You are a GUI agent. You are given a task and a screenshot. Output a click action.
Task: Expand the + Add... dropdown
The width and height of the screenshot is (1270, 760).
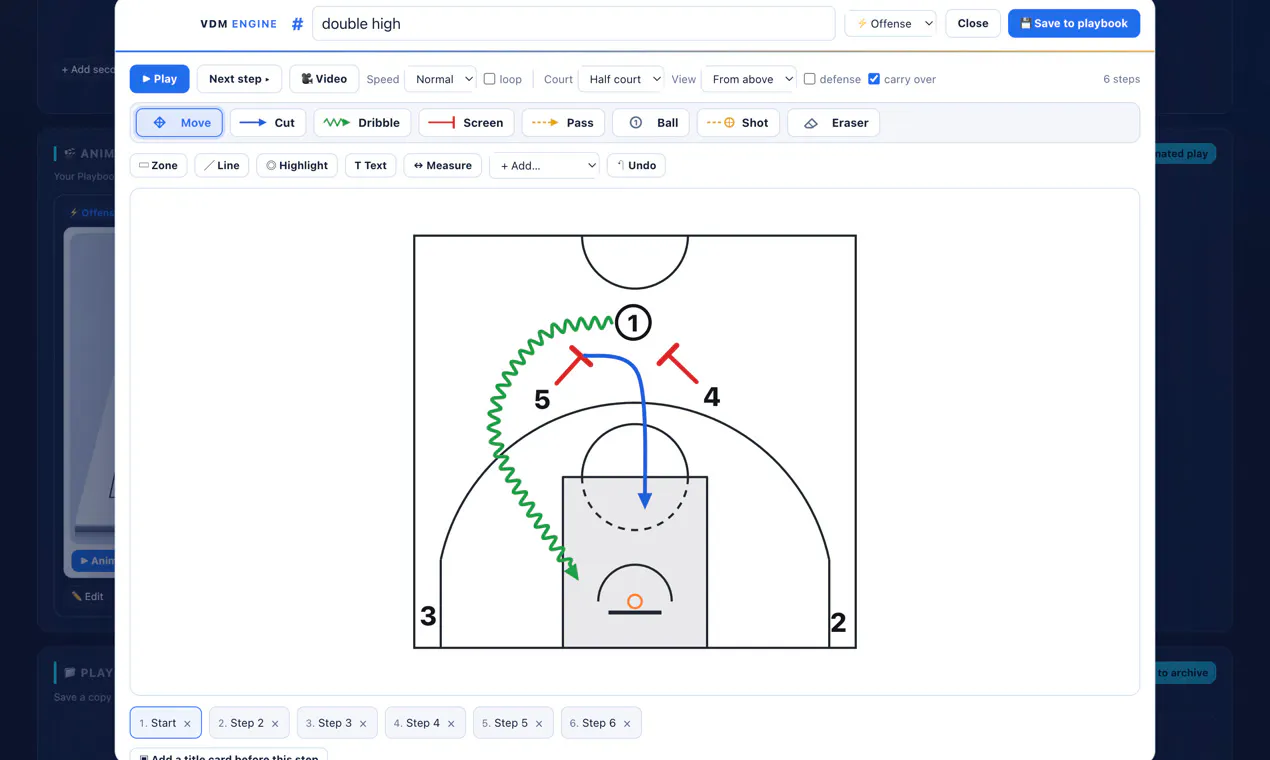tap(544, 165)
